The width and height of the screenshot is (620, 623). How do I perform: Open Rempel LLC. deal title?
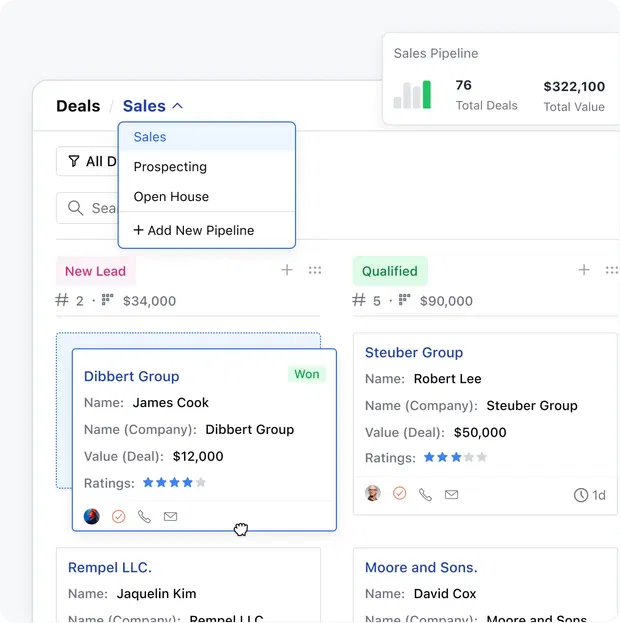pos(110,567)
